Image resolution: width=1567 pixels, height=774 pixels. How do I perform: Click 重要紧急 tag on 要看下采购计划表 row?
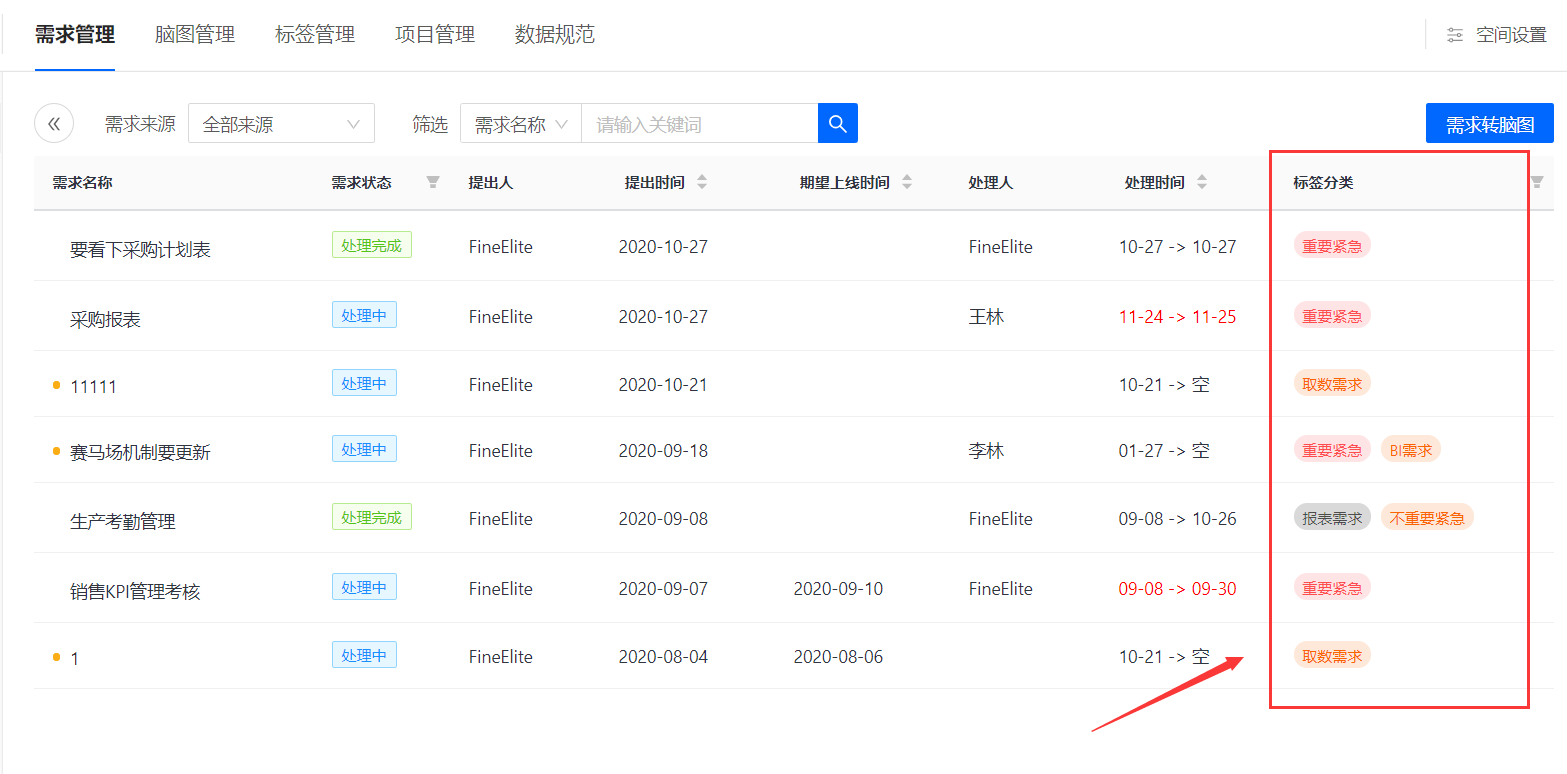point(1332,245)
